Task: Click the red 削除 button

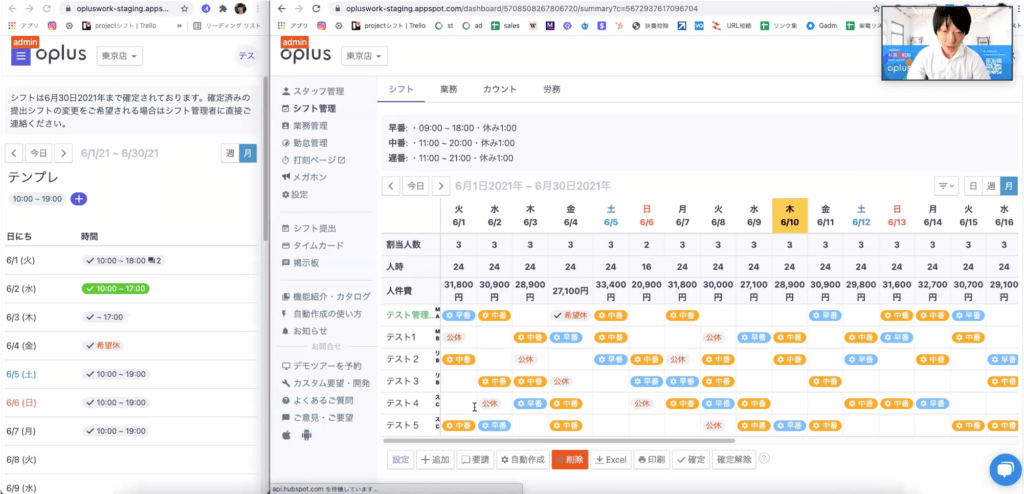Action: pyautogui.click(x=570, y=460)
